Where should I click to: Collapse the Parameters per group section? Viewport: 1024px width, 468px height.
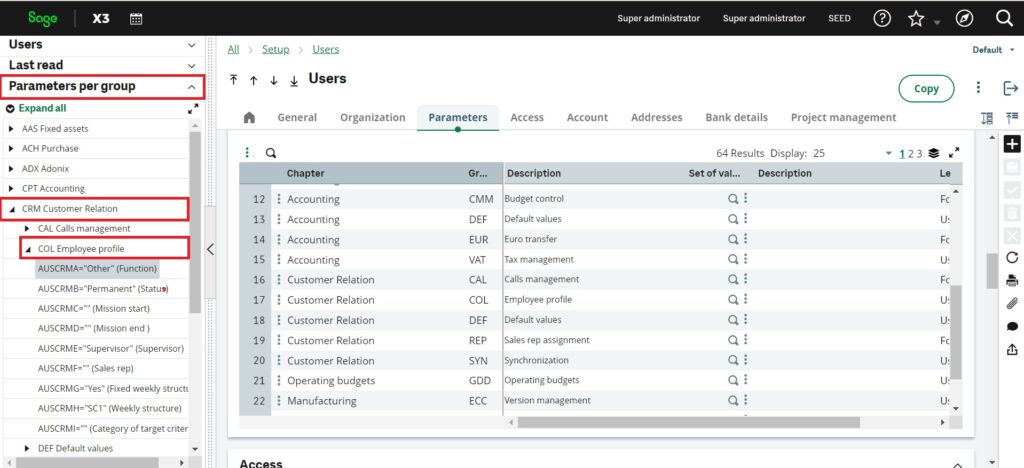(191, 86)
